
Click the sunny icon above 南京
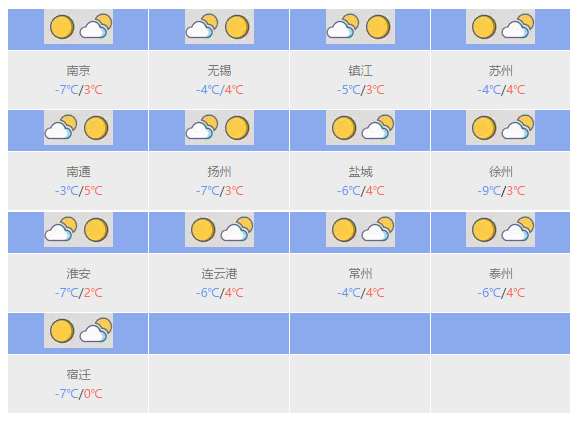click(x=62, y=27)
